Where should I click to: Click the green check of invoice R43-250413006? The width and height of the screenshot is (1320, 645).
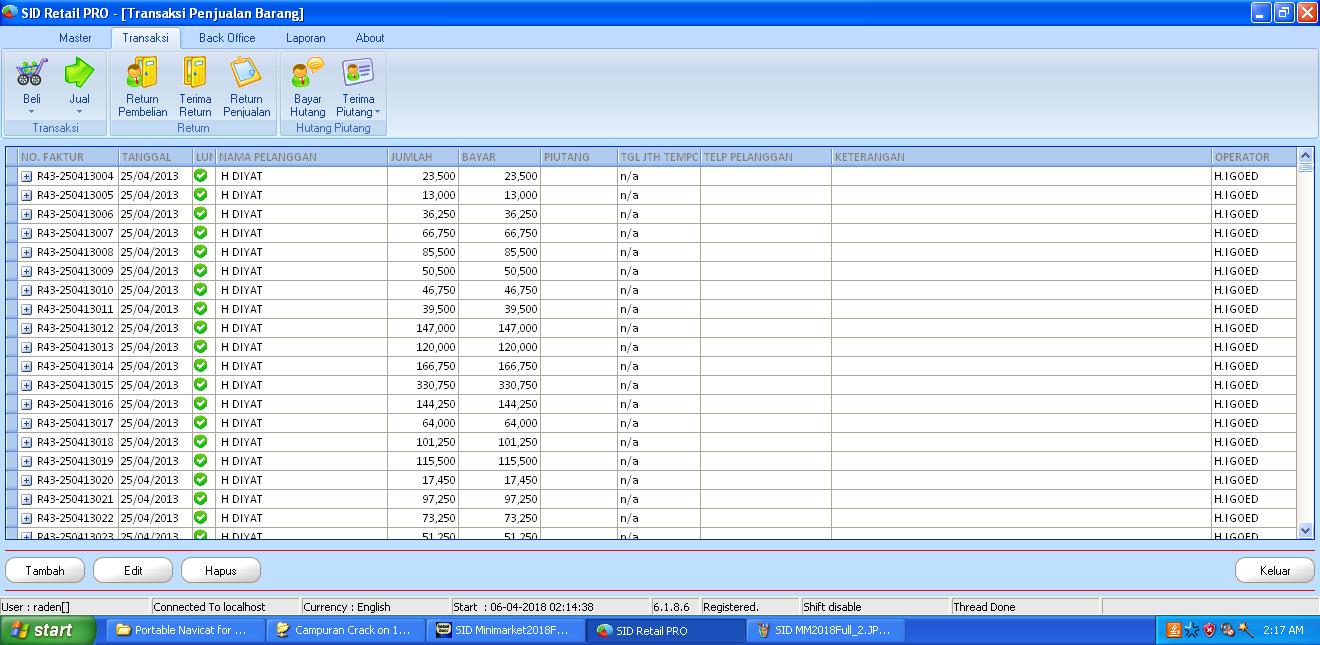click(200, 213)
